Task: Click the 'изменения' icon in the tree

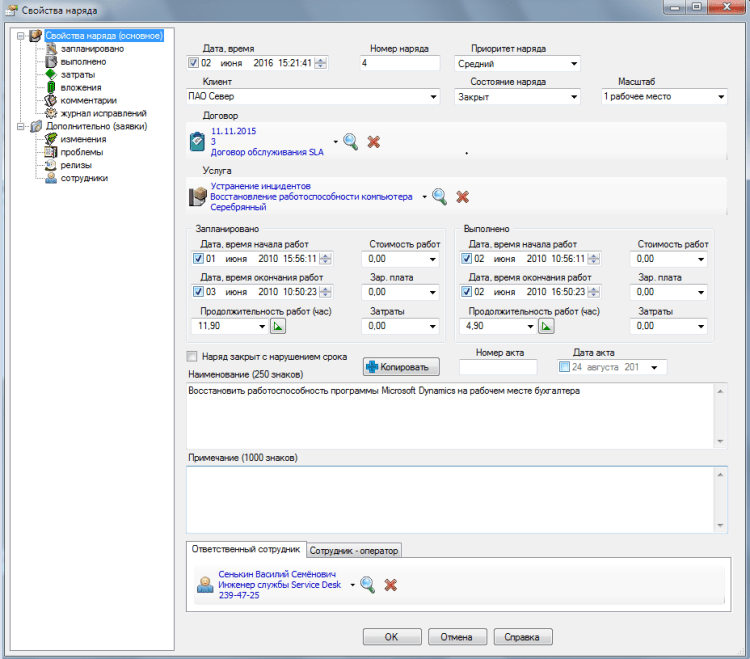Action: click(51, 139)
